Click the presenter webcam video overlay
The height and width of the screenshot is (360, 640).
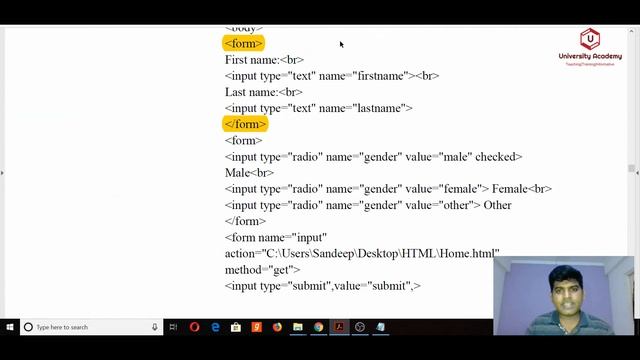point(564,296)
